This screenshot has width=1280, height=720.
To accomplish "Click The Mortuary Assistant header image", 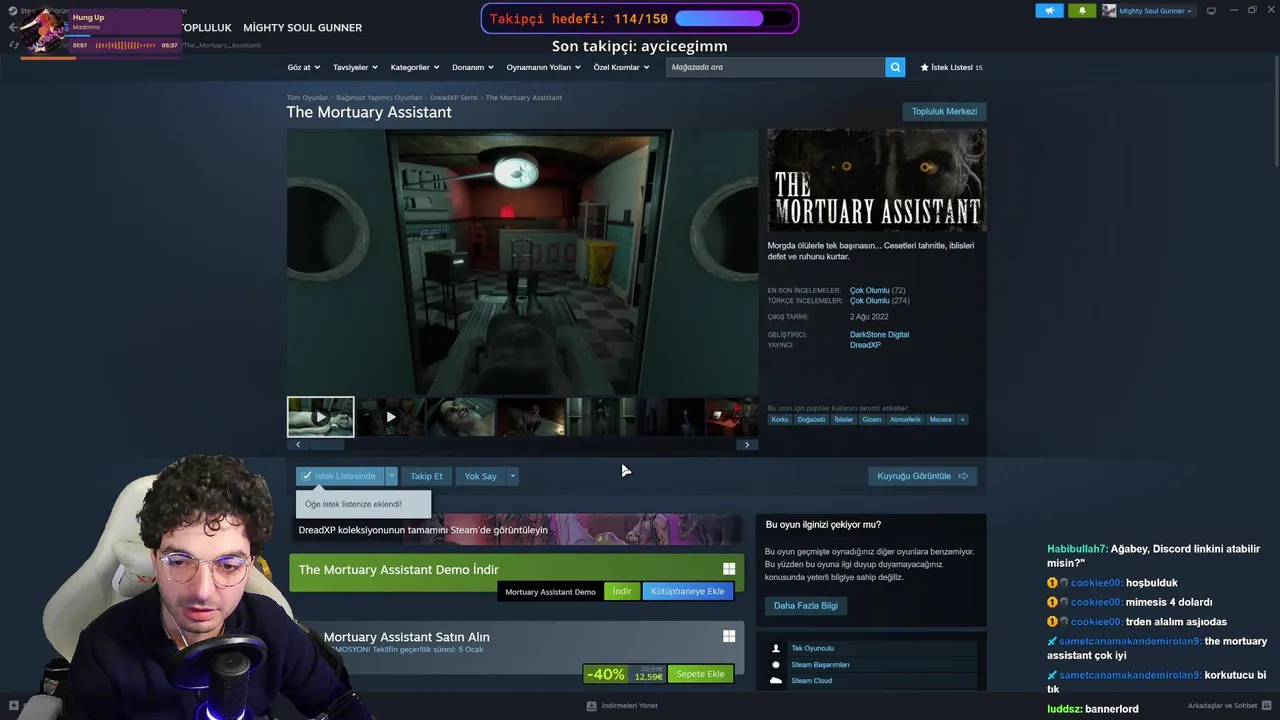I will (877, 181).
